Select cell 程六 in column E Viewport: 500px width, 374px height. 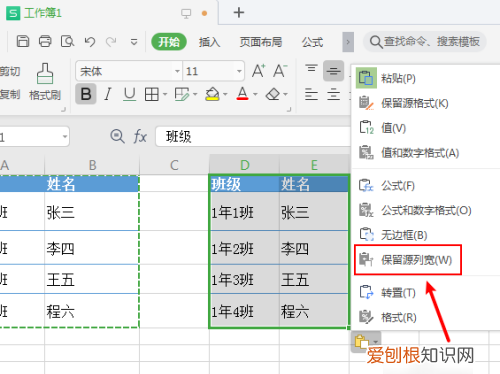click(x=314, y=311)
